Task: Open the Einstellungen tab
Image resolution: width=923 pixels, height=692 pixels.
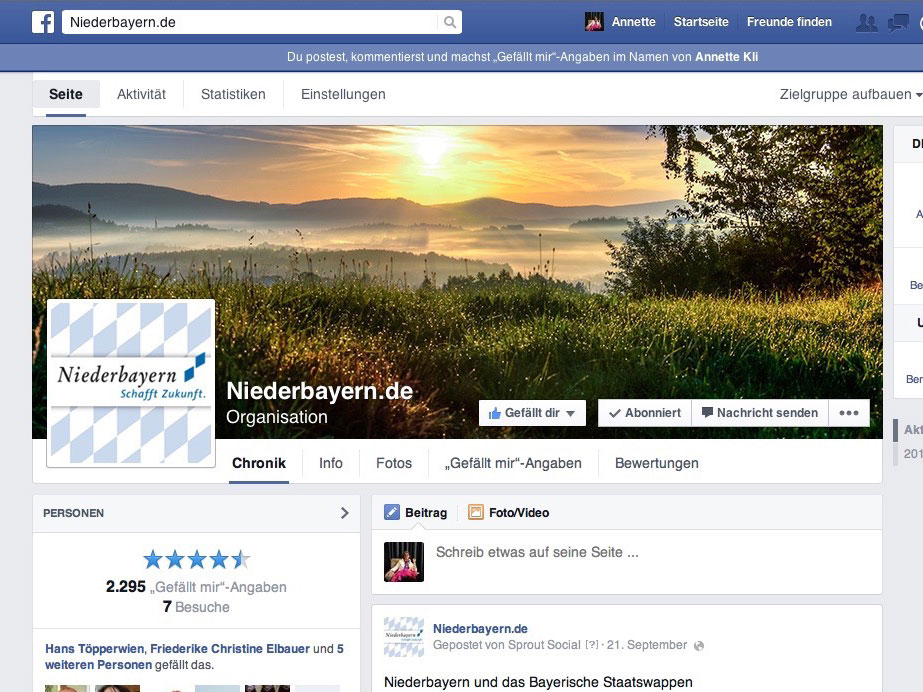Action: tap(343, 95)
